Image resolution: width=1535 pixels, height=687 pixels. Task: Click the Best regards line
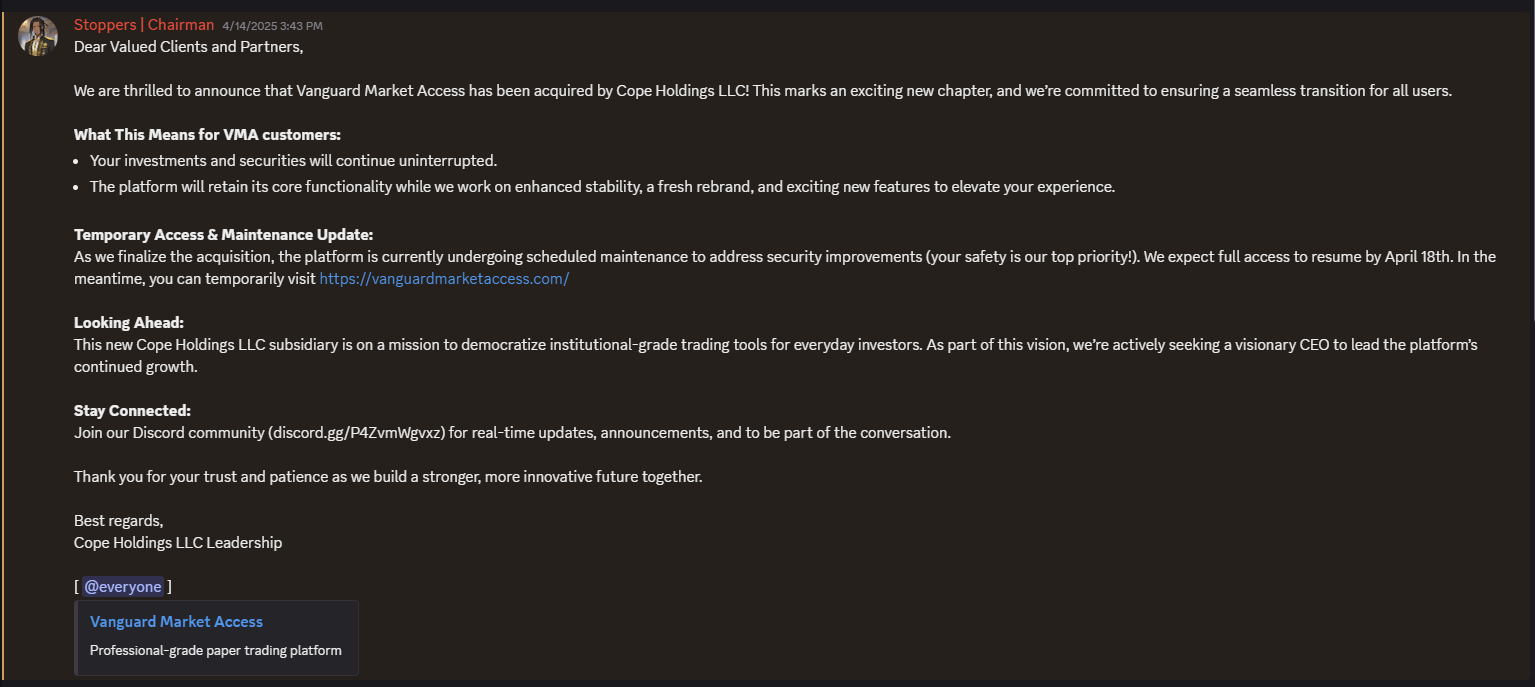pos(118,521)
